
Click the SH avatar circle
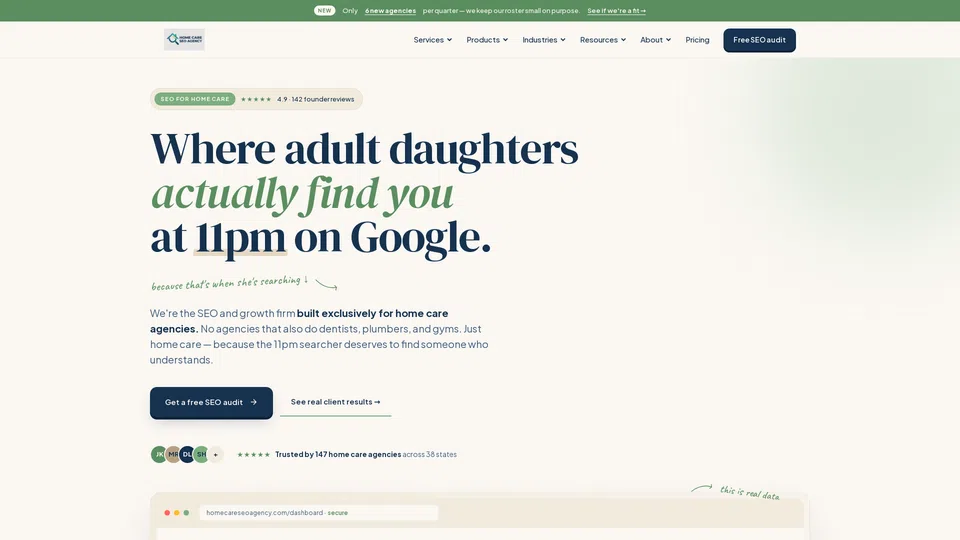click(x=201, y=454)
